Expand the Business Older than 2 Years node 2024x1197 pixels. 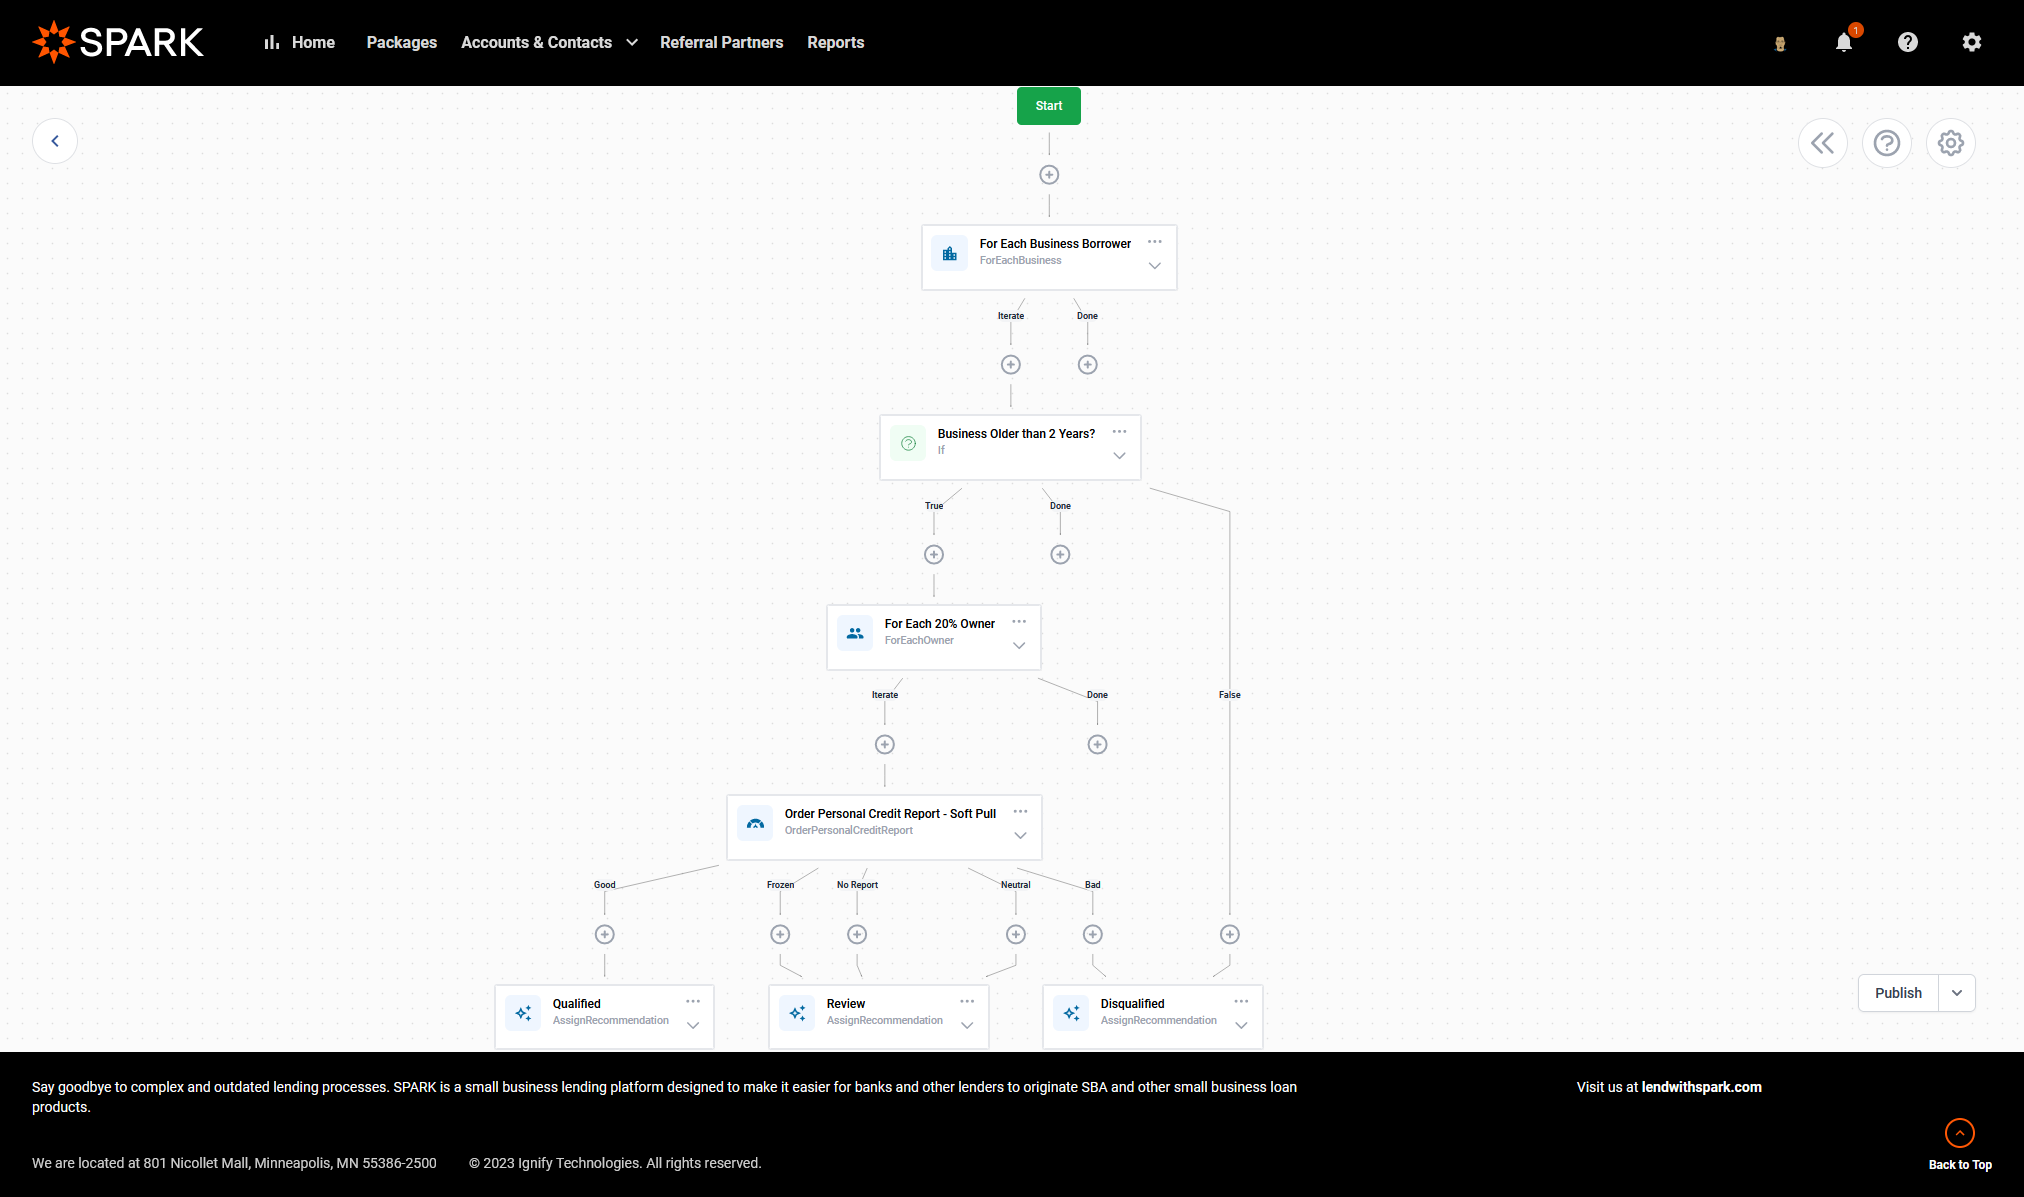point(1119,456)
